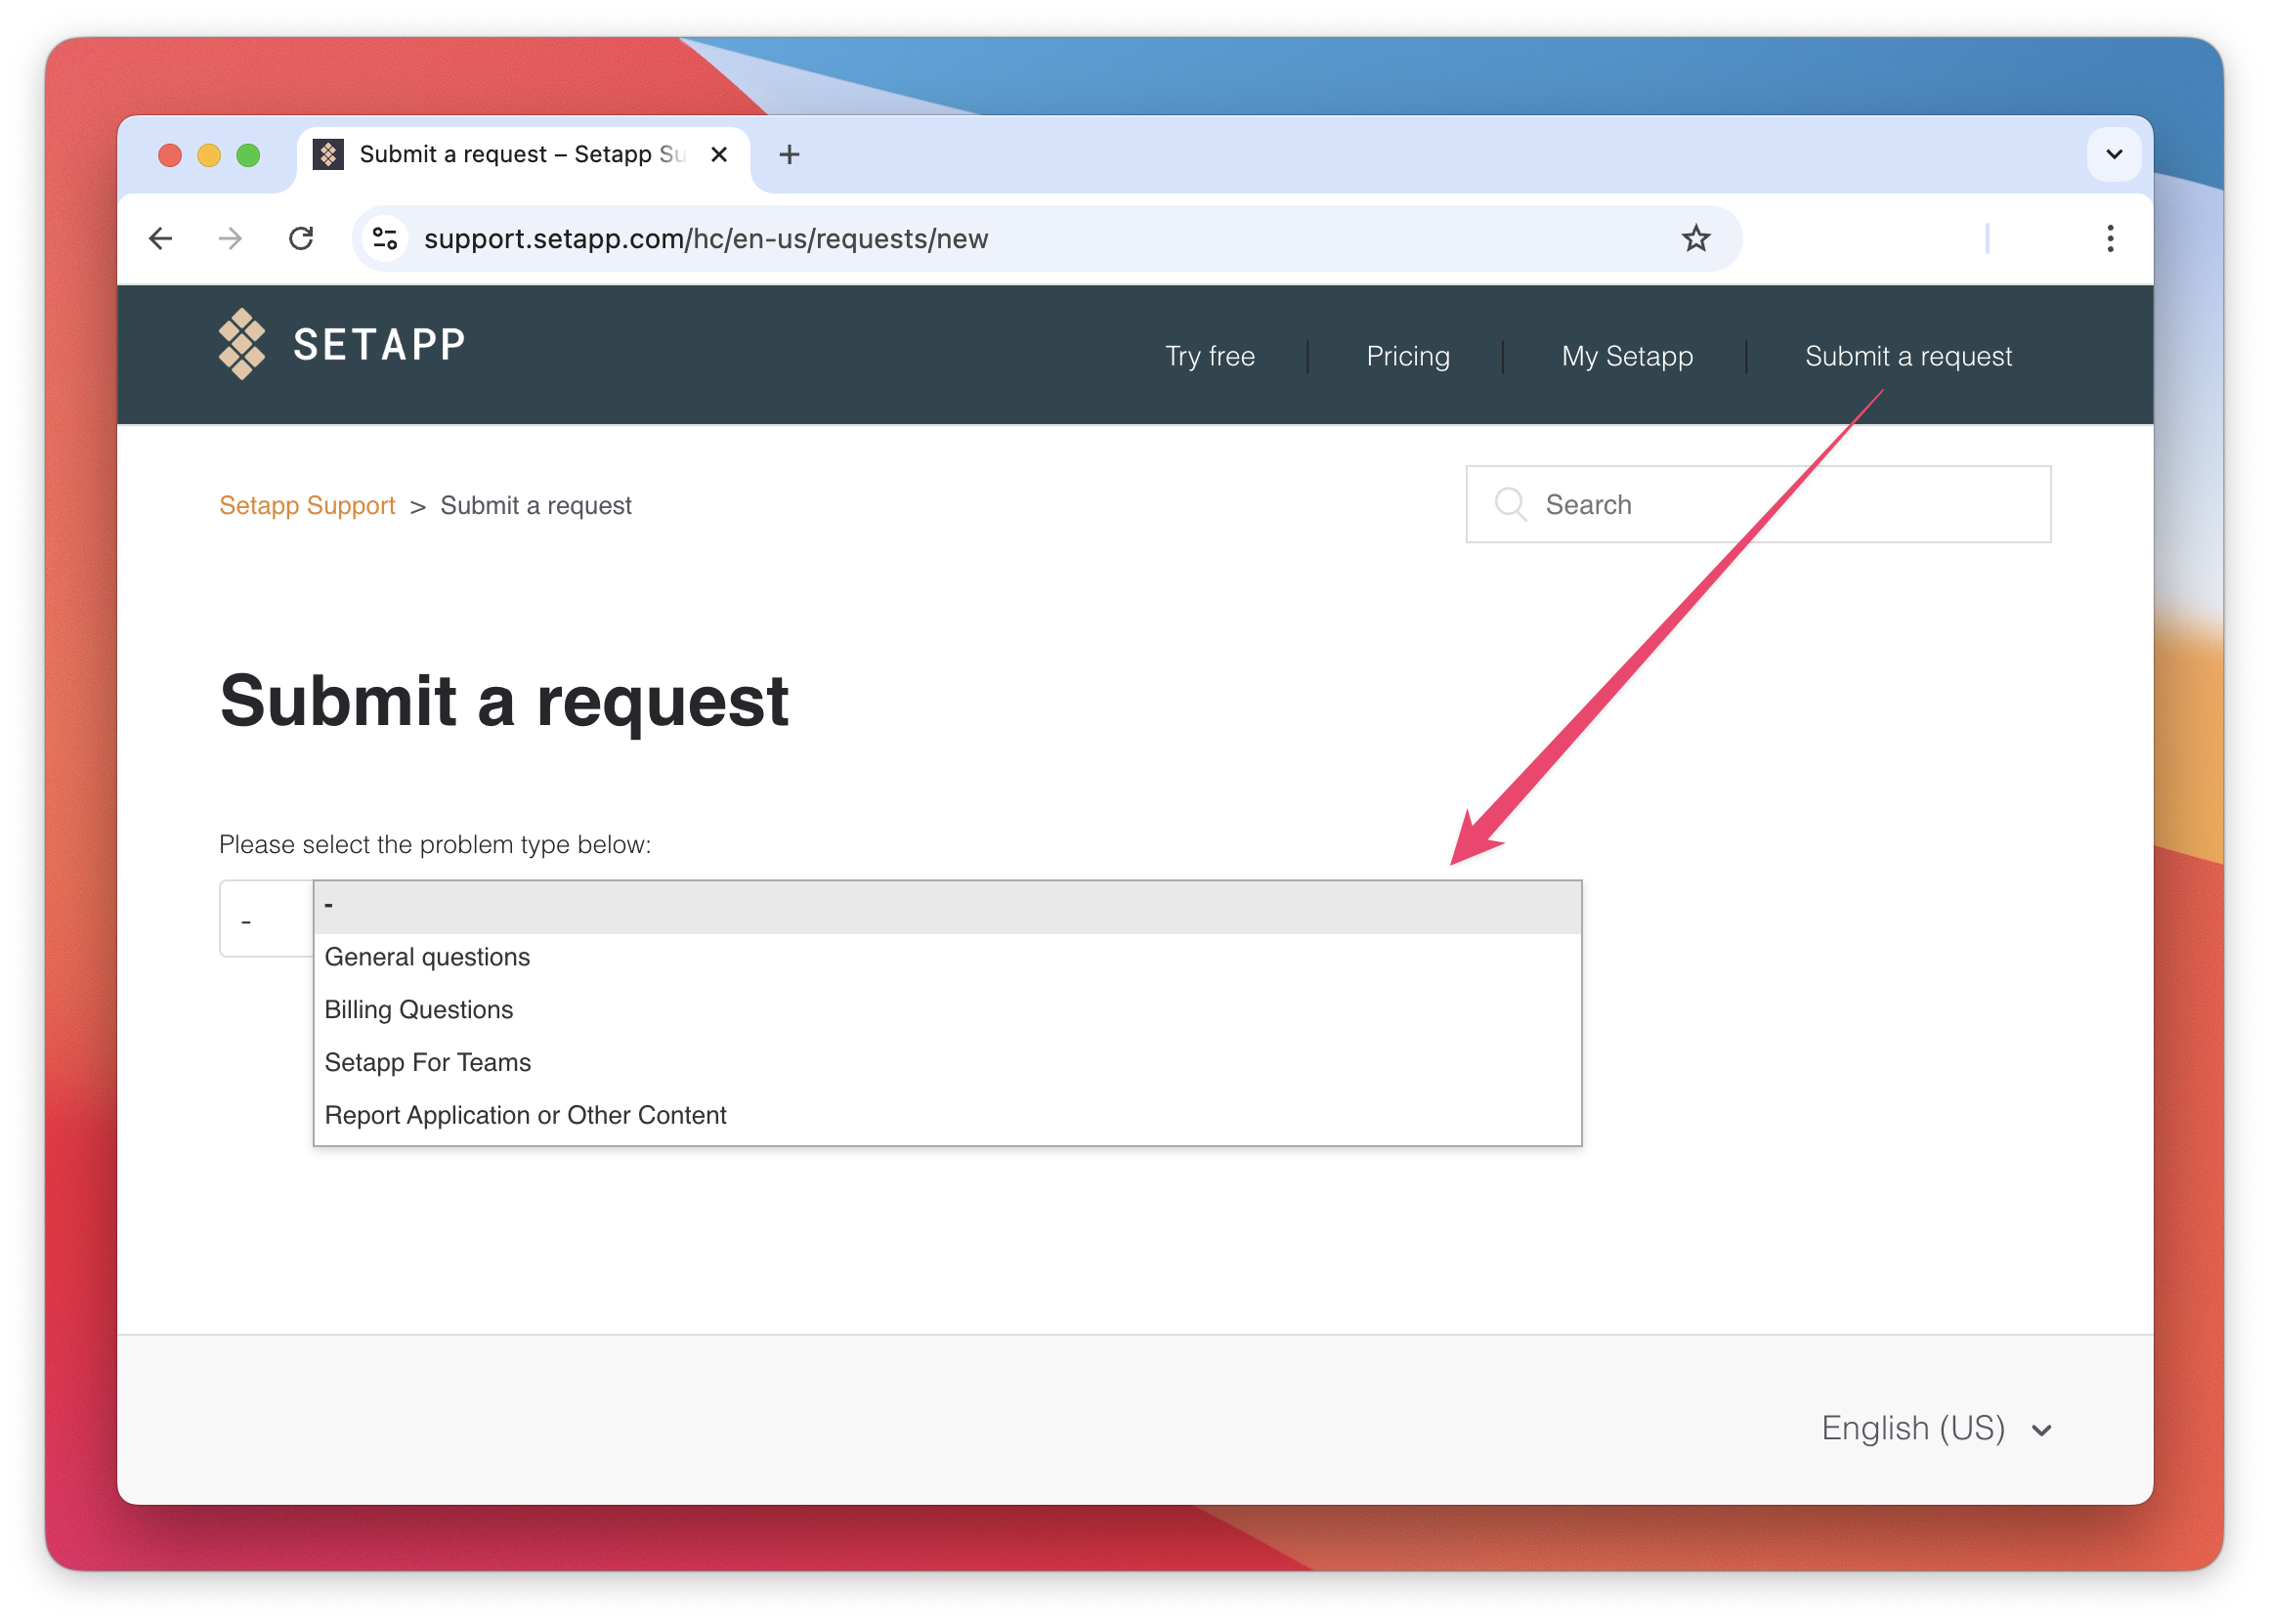Select Report Application or Other Content
The width and height of the screenshot is (2269, 1624).
[947, 1115]
